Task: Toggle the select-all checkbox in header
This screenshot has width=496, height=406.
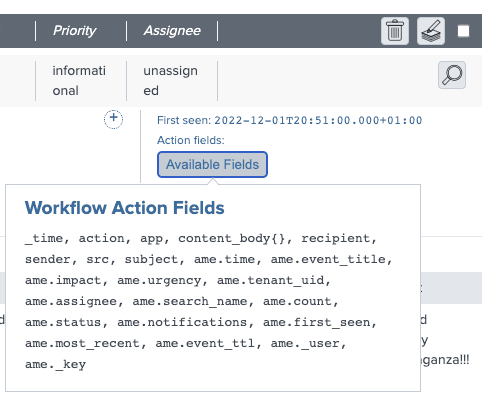Action: tap(463, 31)
